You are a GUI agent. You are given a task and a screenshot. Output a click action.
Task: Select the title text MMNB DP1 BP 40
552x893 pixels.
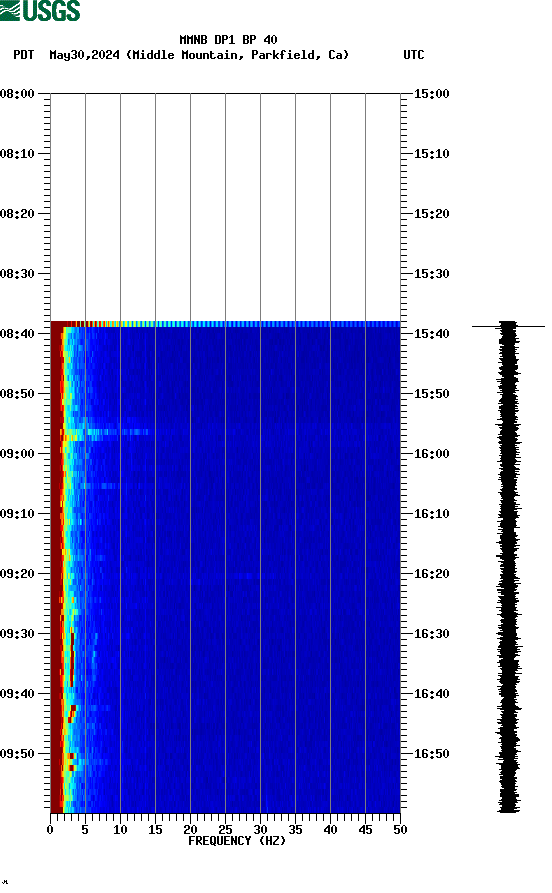(228, 40)
